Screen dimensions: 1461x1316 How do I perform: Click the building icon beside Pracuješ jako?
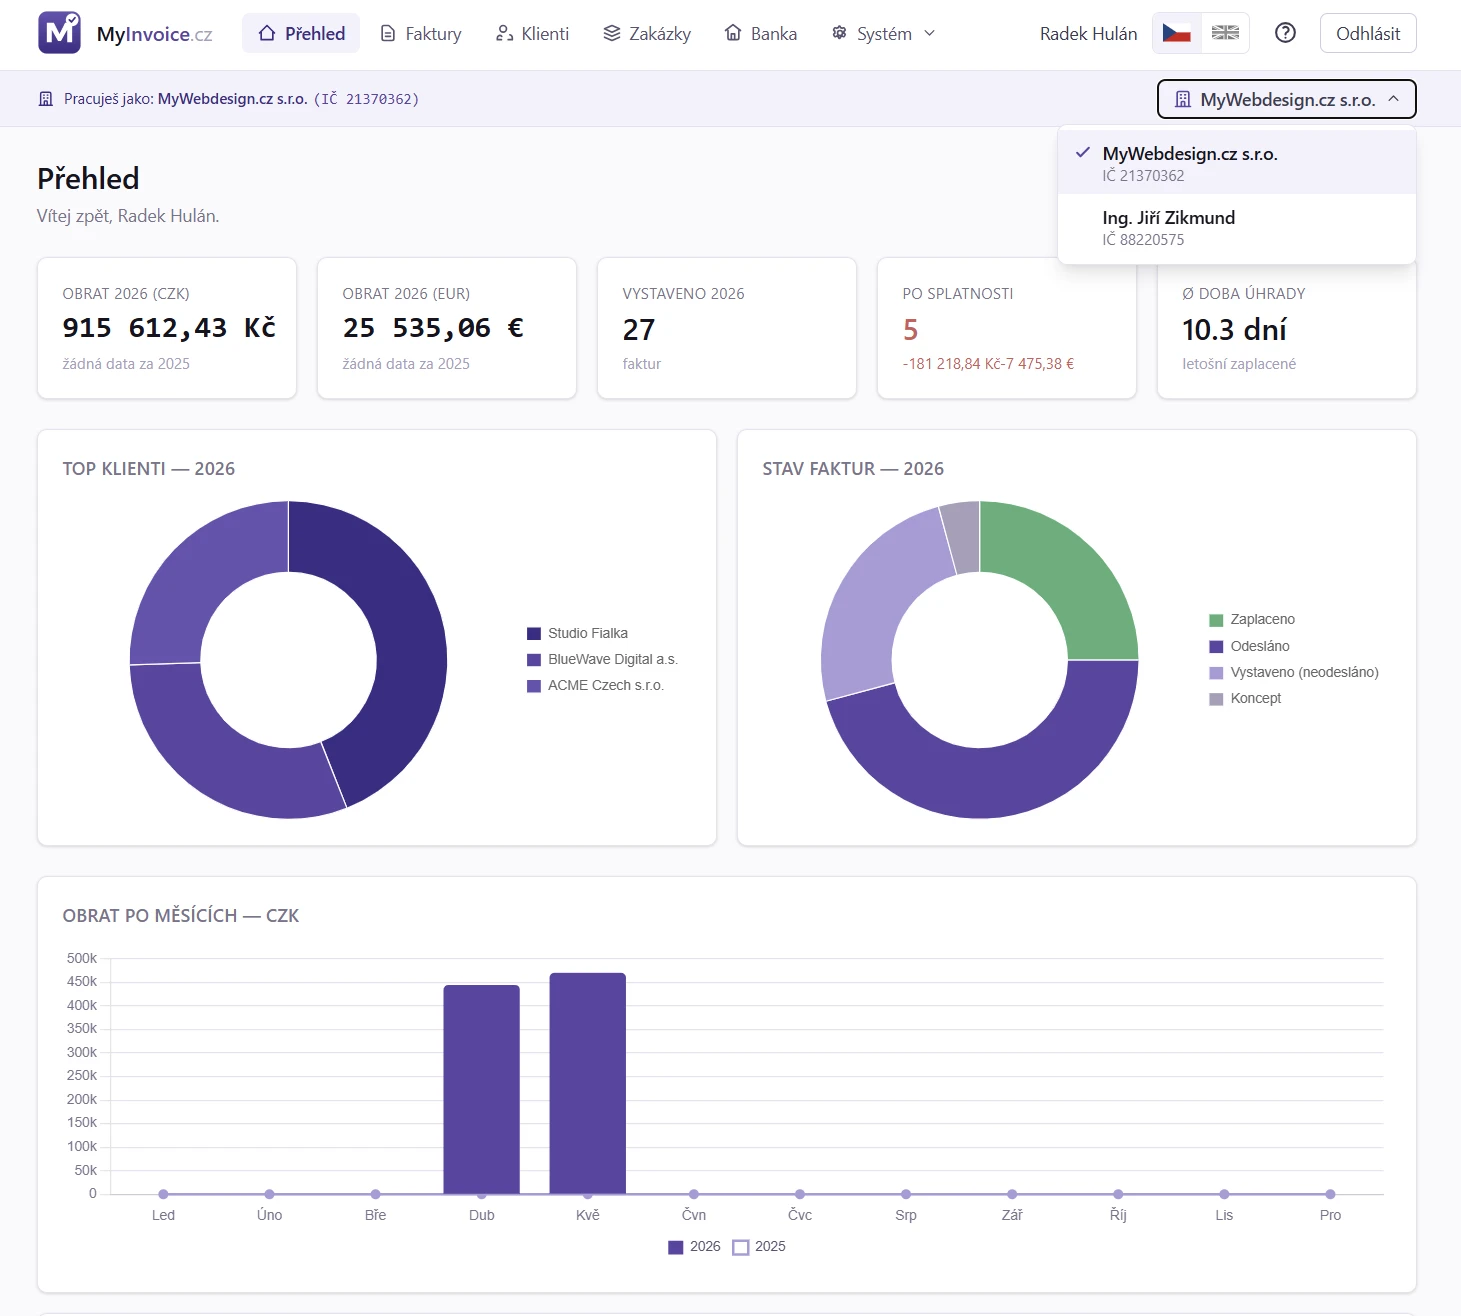click(x=45, y=99)
